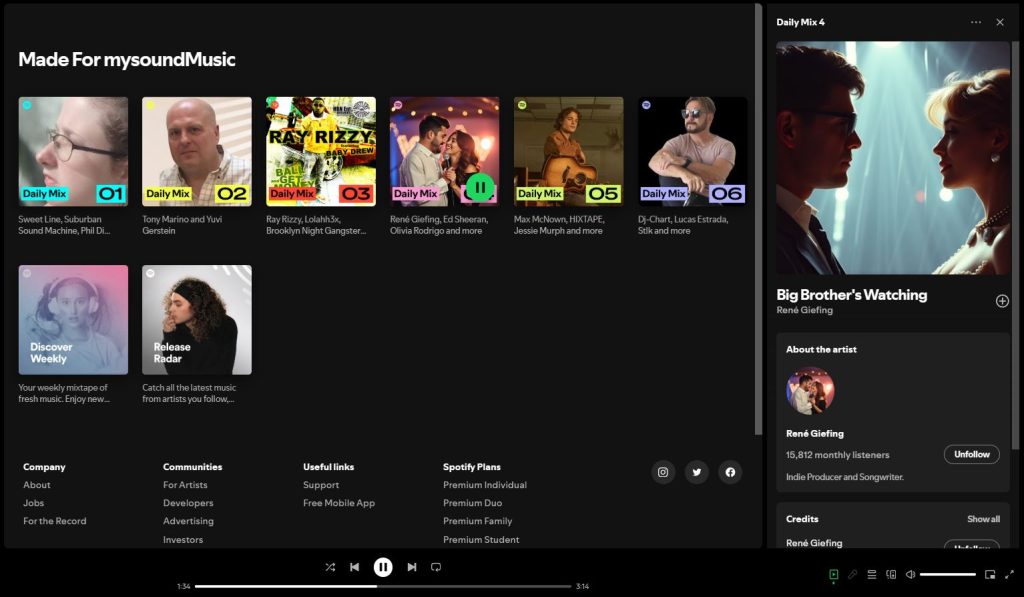Open the Premium Family plan link

click(477, 521)
